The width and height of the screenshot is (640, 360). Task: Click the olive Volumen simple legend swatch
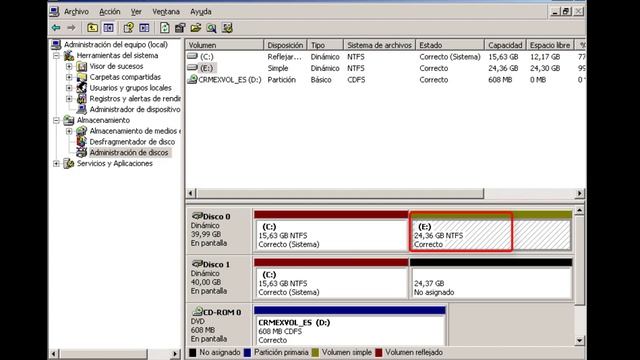click(315, 352)
